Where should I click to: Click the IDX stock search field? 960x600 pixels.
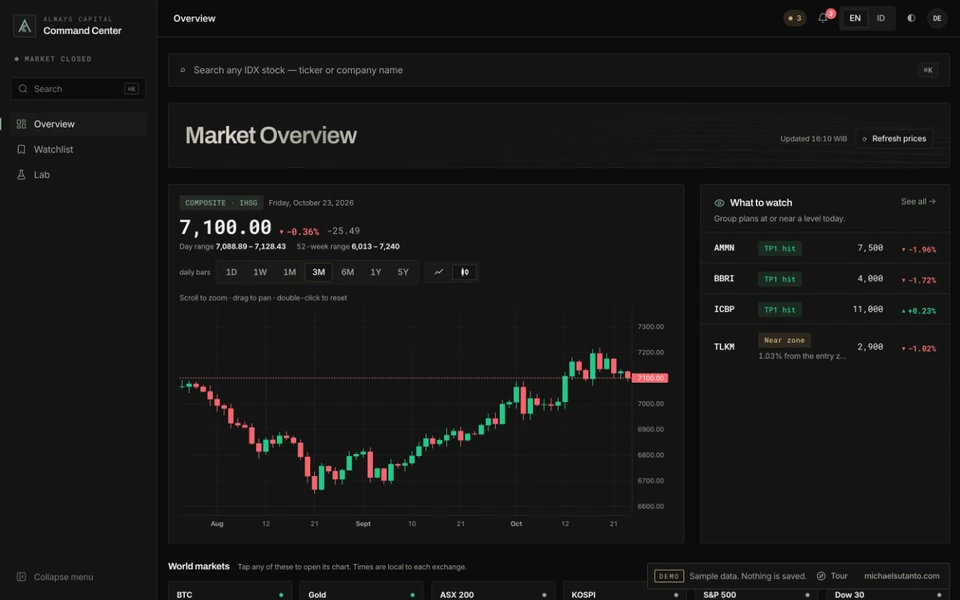tap(558, 70)
